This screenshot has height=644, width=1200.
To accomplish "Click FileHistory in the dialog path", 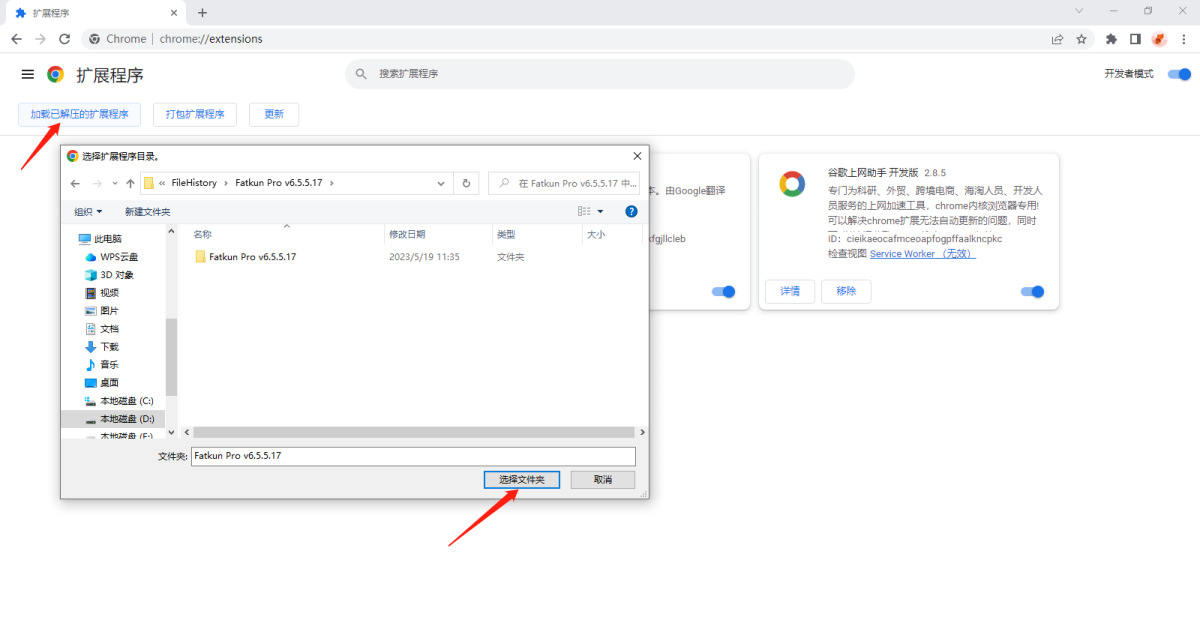I will coord(194,183).
